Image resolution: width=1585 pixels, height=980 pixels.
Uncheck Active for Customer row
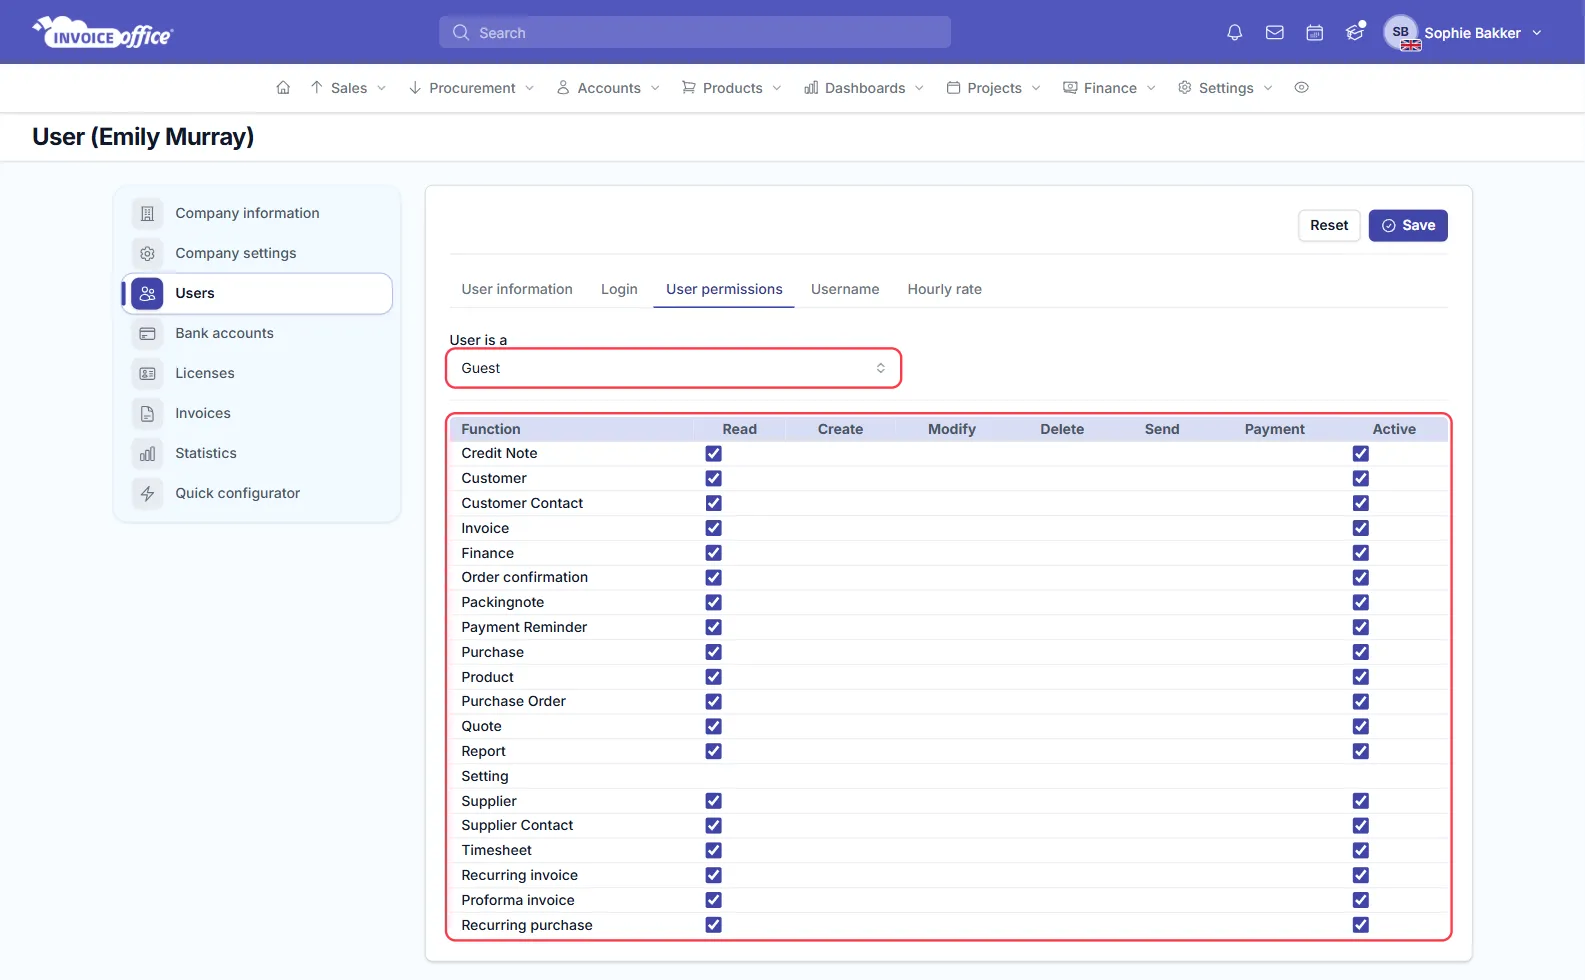pyautogui.click(x=1361, y=478)
